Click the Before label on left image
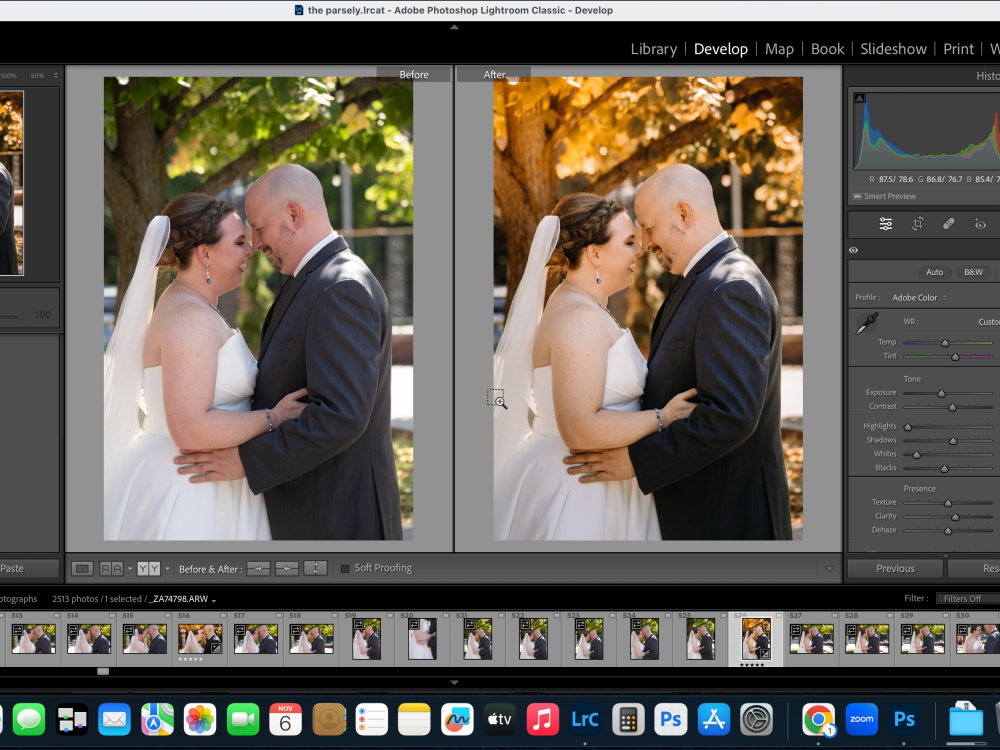Image resolution: width=1000 pixels, height=750 pixels. pyautogui.click(x=414, y=75)
